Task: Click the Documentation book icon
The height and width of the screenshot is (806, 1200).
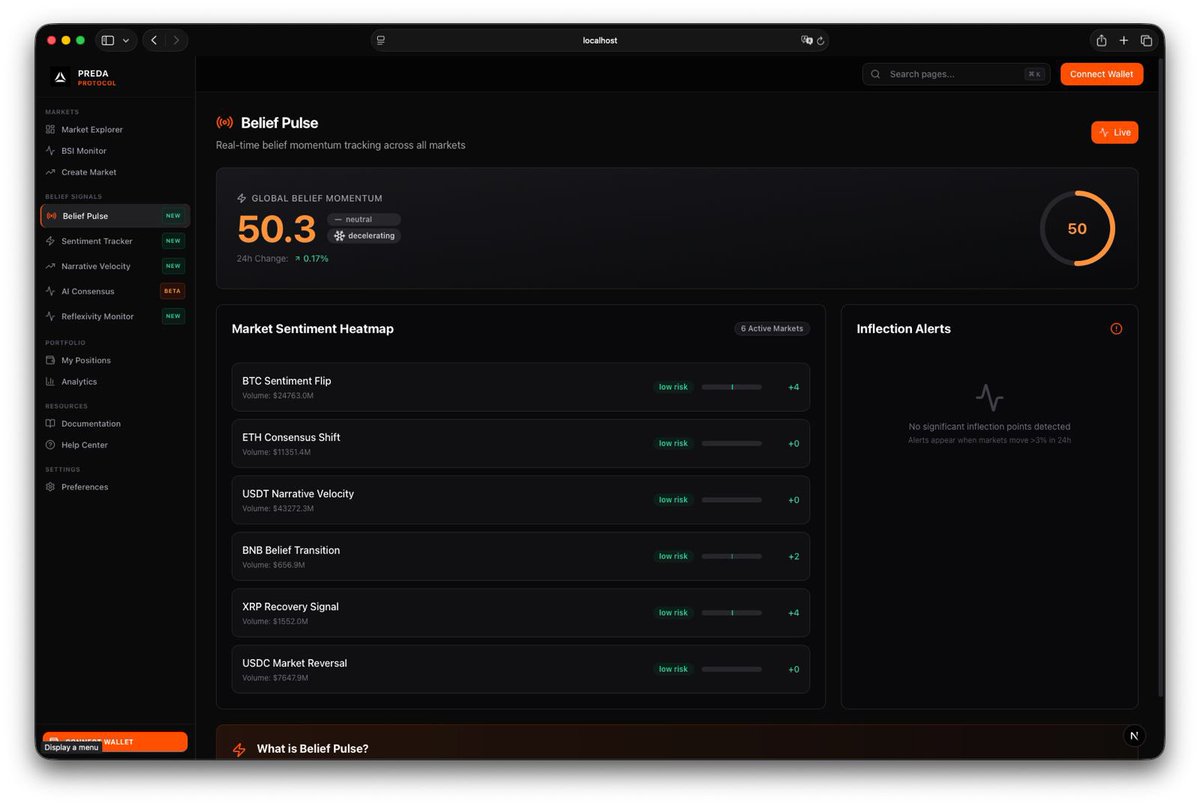Action: 51,423
